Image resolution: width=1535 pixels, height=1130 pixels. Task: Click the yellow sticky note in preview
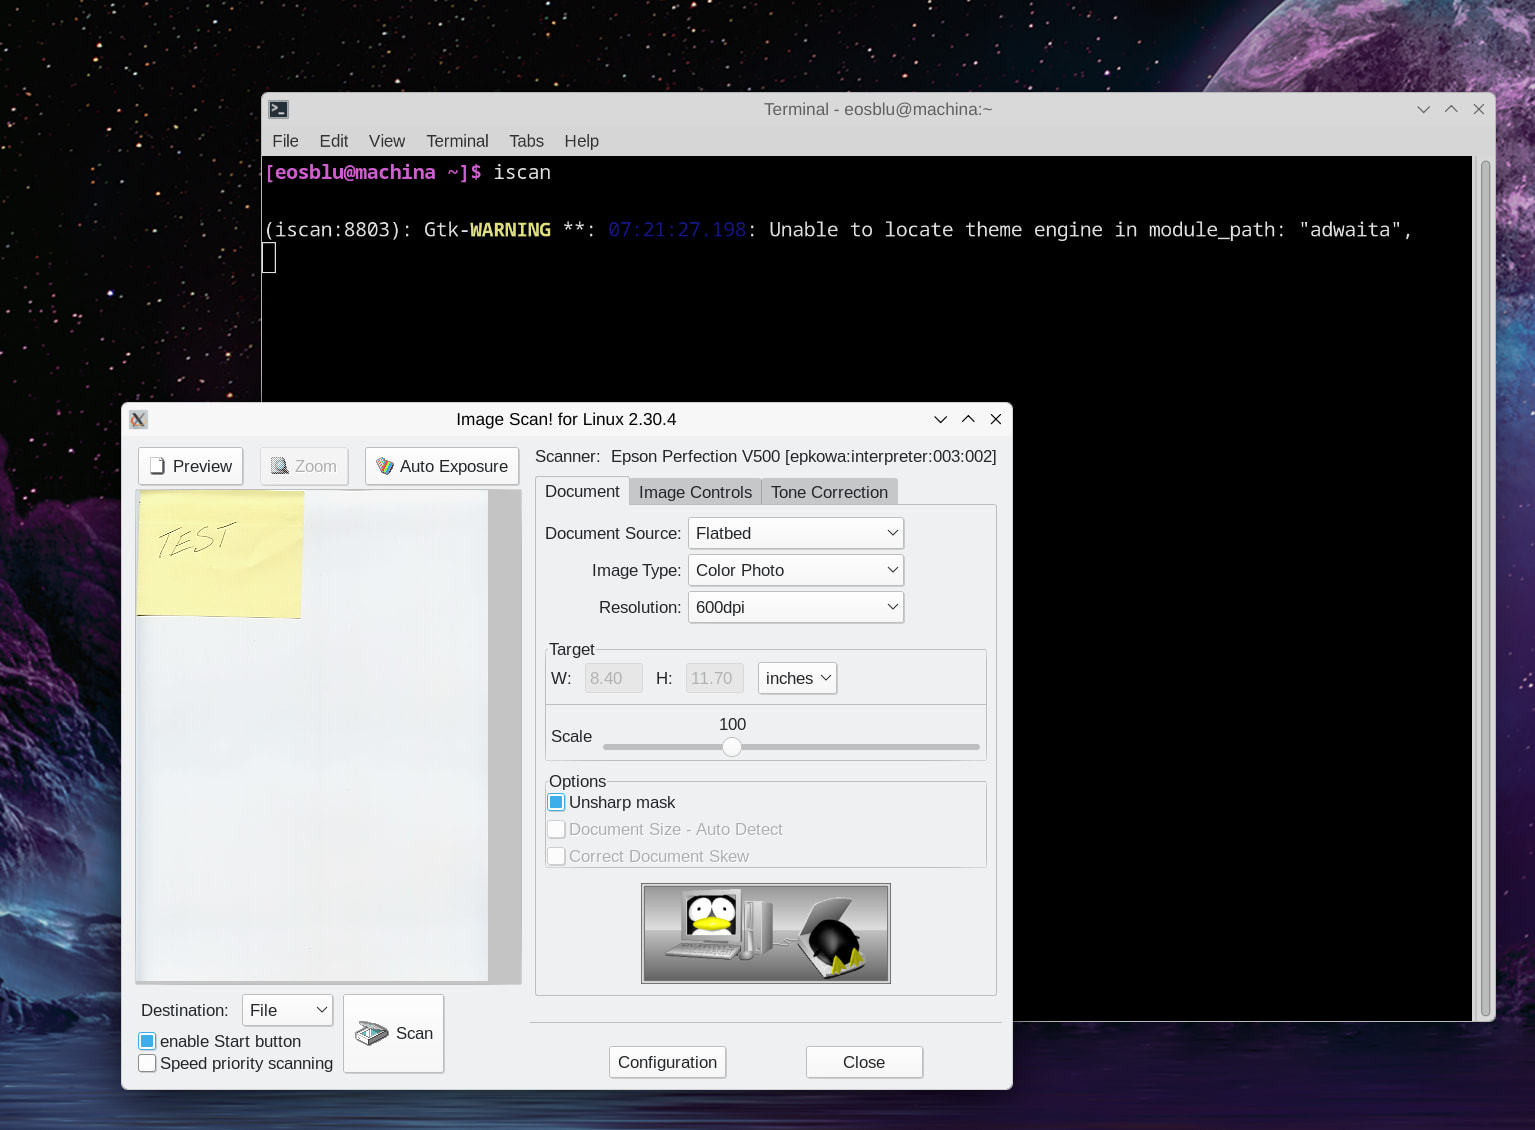coord(220,554)
